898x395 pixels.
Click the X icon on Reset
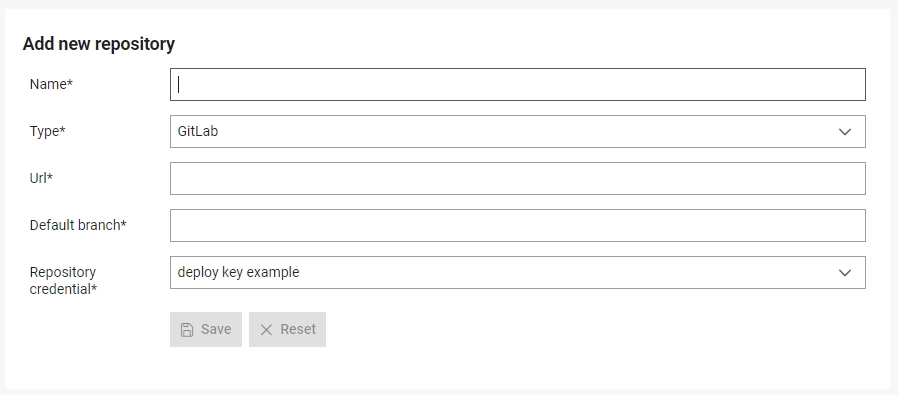(x=266, y=330)
